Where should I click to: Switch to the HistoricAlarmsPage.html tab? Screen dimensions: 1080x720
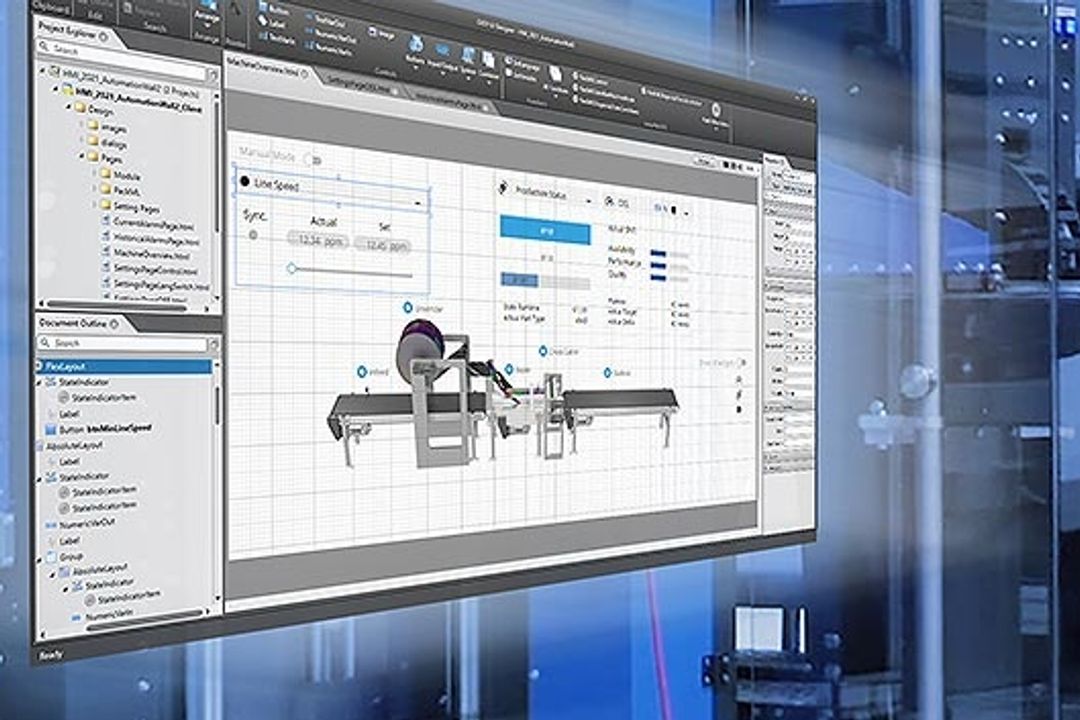click(x=453, y=101)
